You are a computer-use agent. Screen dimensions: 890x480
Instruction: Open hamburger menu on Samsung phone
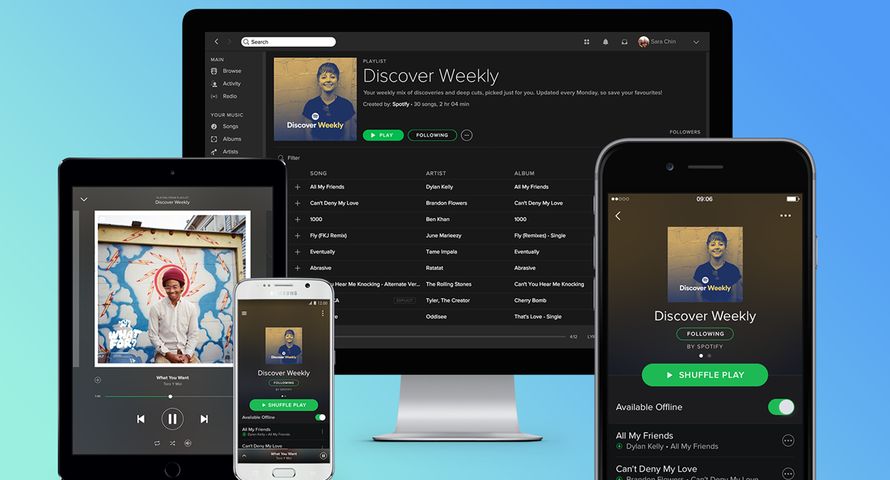245,313
